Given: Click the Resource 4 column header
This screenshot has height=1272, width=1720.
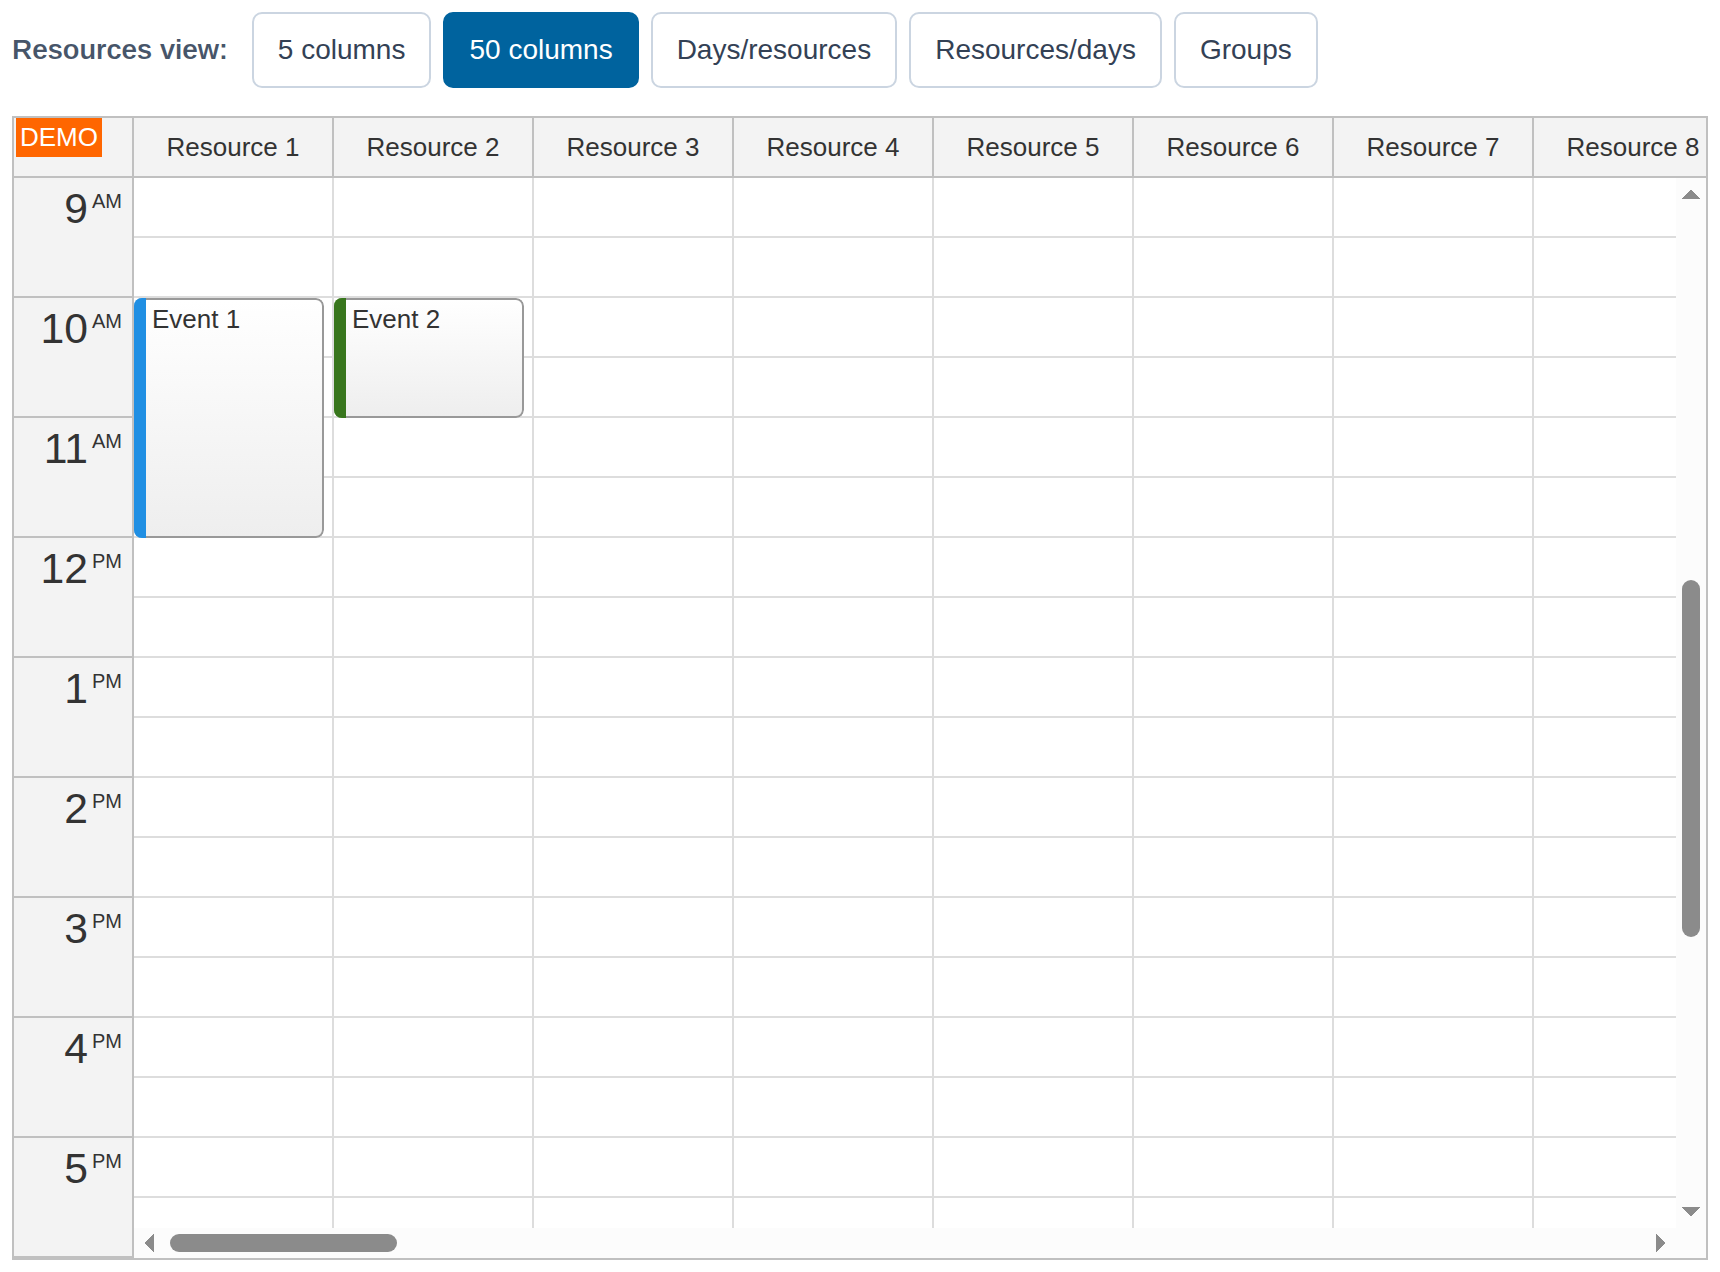Looking at the screenshot, I should click(x=833, y=147).
